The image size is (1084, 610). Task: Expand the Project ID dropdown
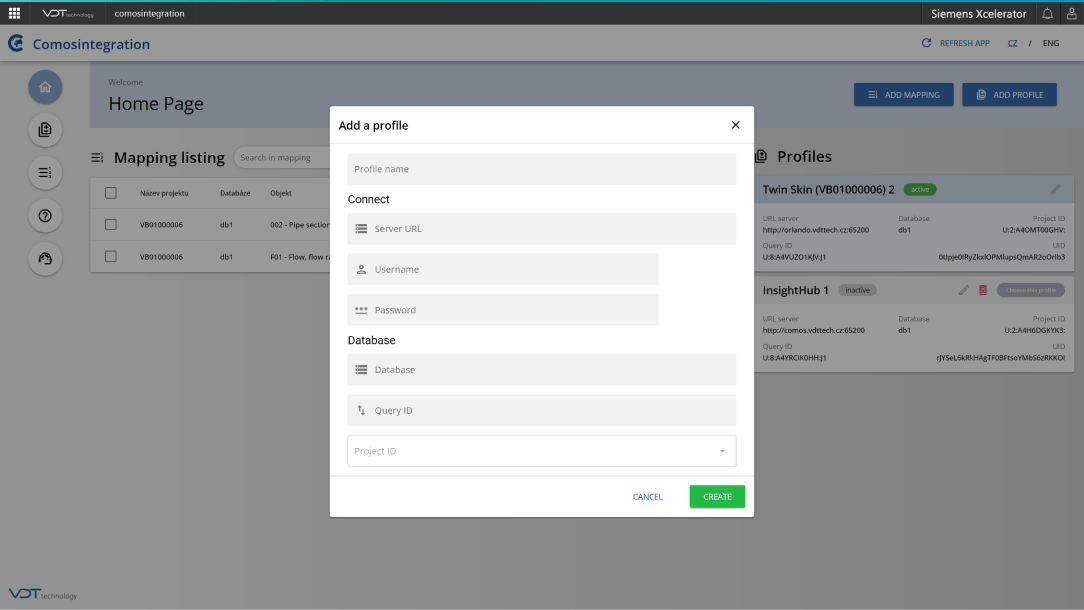pos(722,451)
